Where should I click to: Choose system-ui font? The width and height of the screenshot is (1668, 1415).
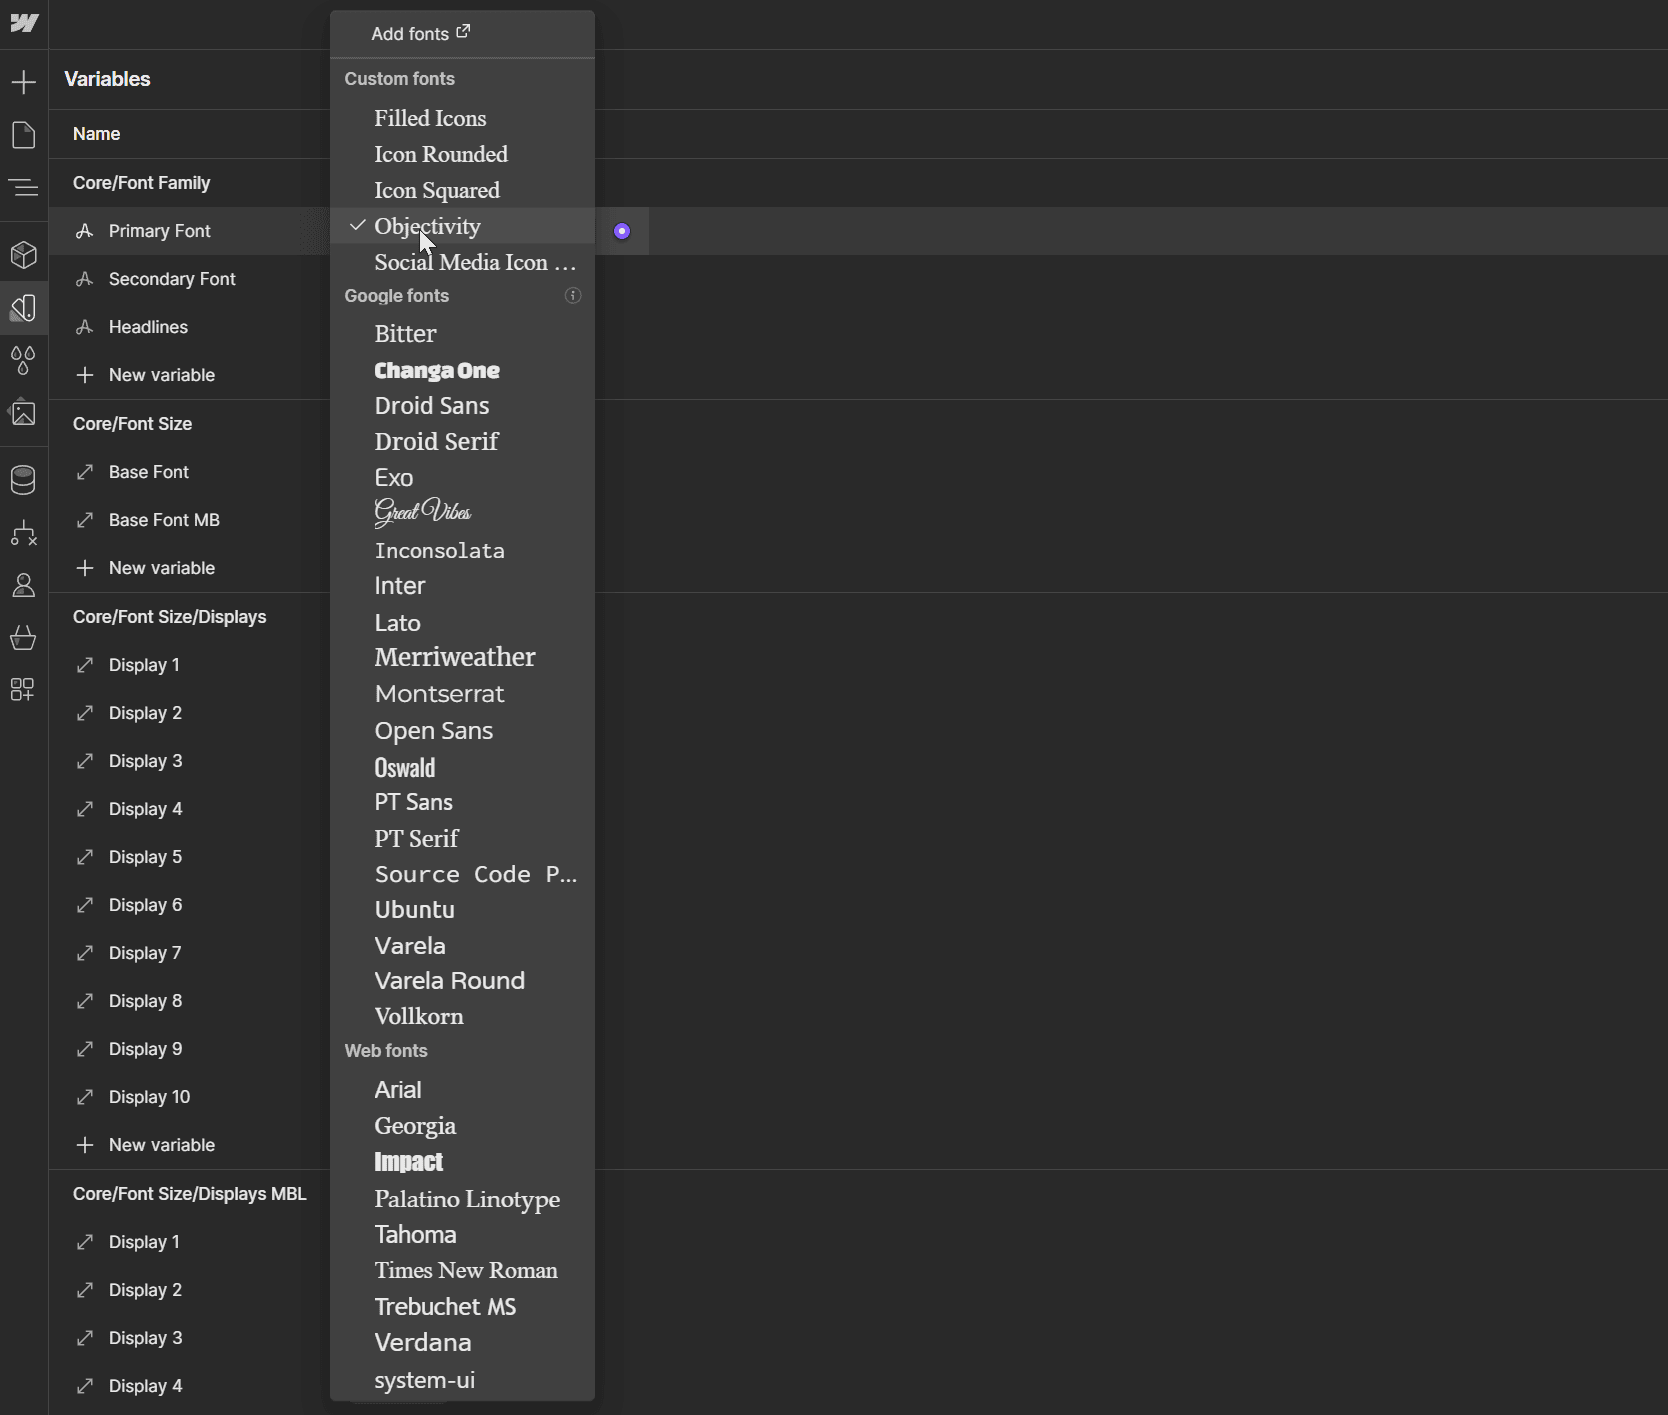click(x=462, y=1380)
